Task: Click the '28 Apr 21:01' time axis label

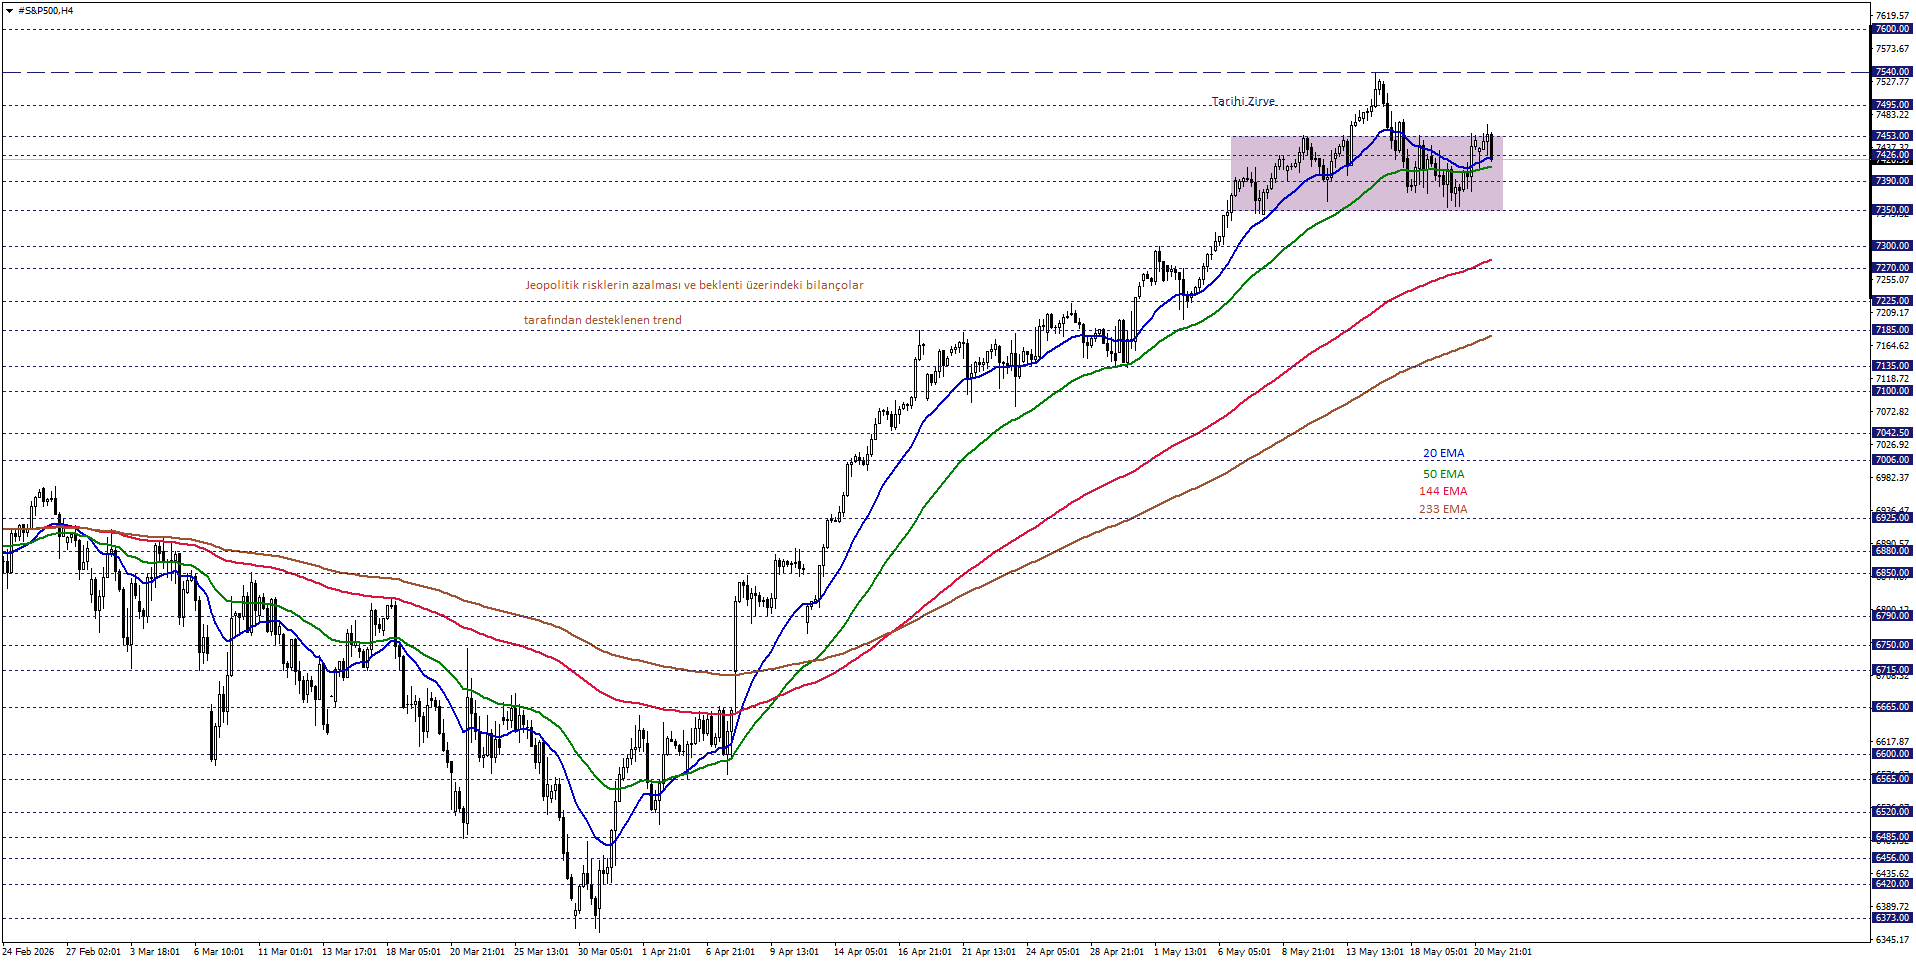Action: point(1117,952)
